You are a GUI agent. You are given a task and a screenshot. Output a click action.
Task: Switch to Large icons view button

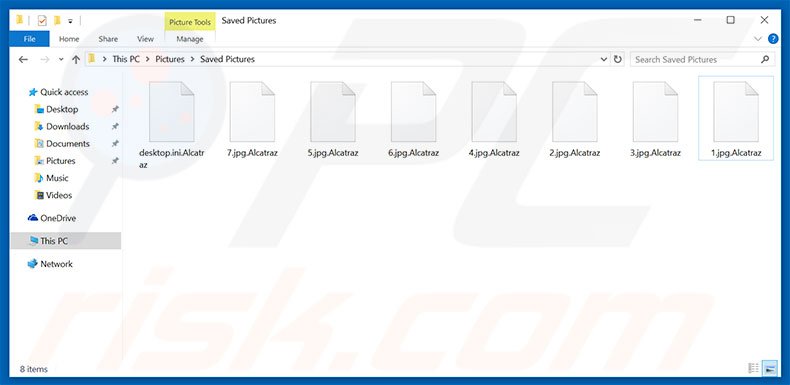pos(769,368)
